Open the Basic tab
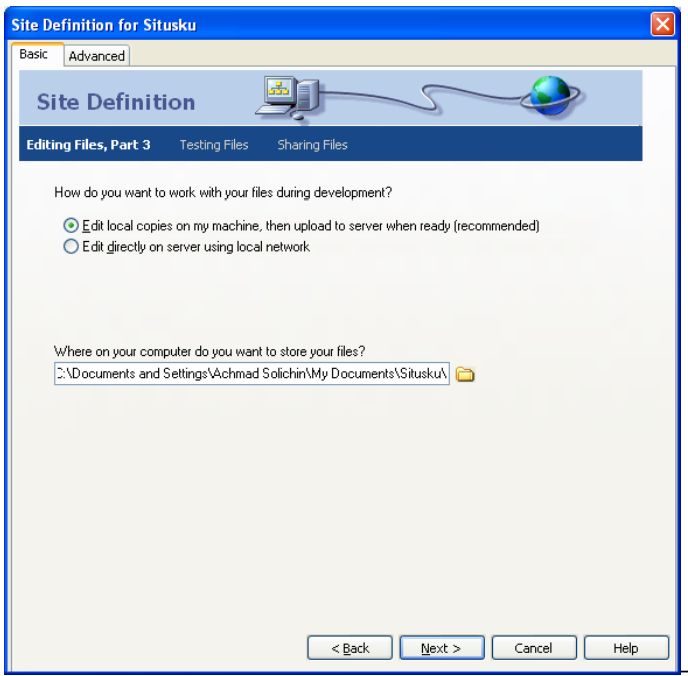Screen dimensions: 688x676 (34, 54)
